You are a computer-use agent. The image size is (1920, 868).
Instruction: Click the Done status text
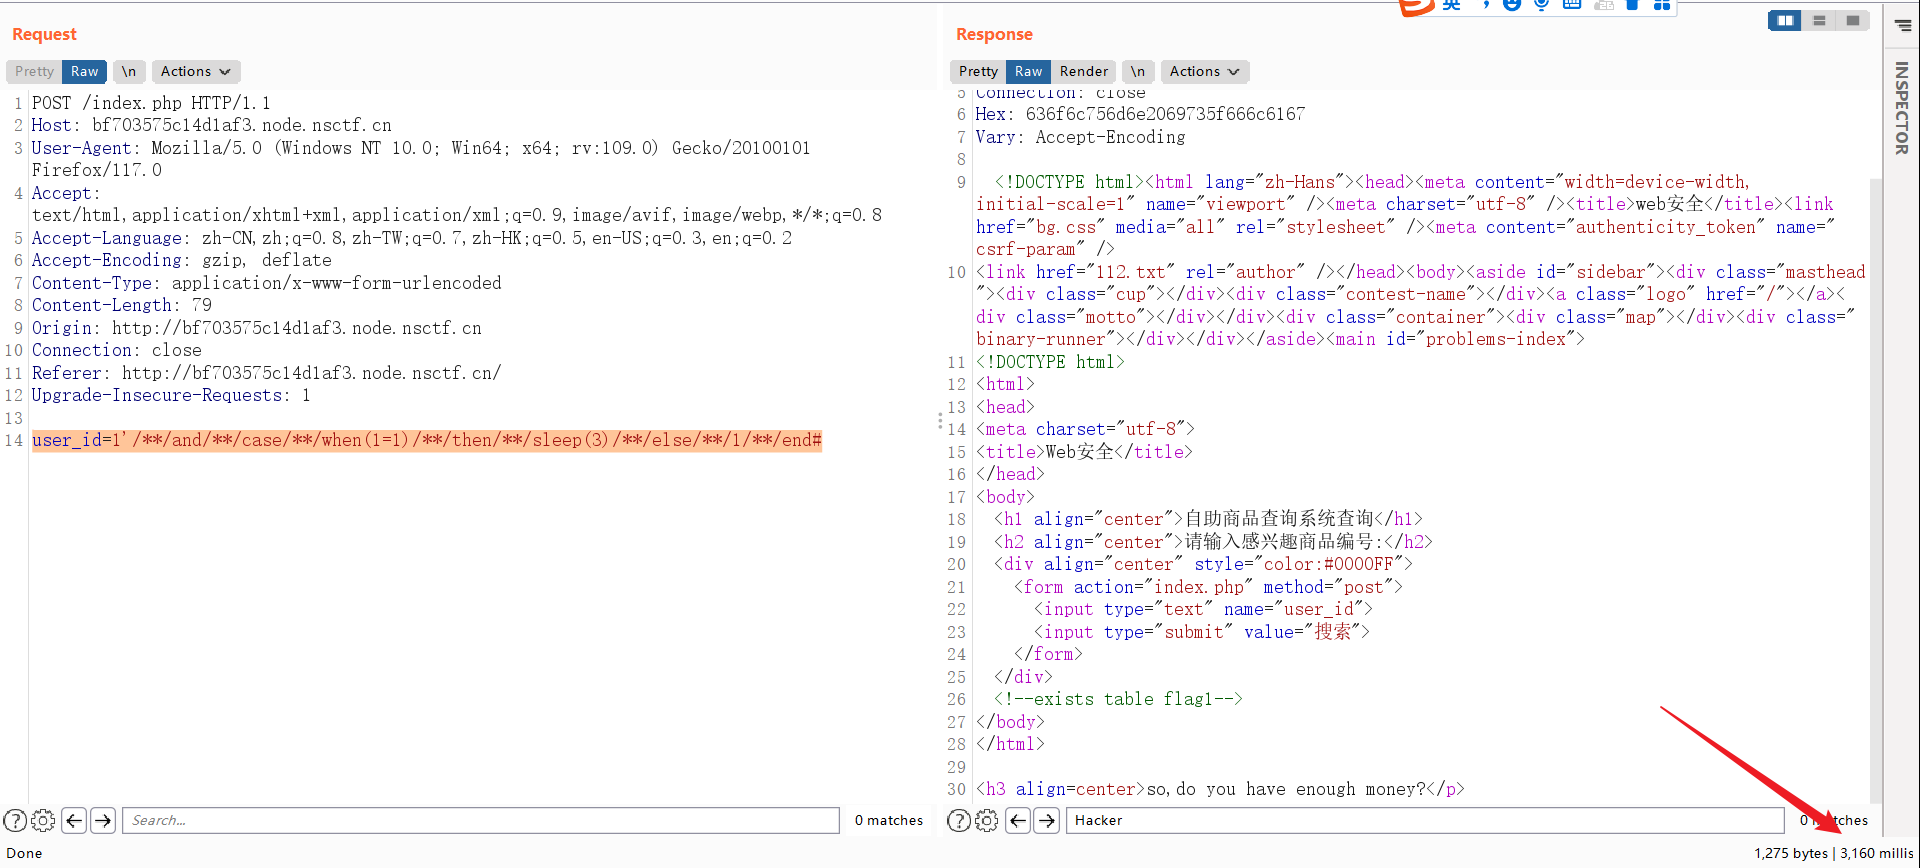point(24,853)
